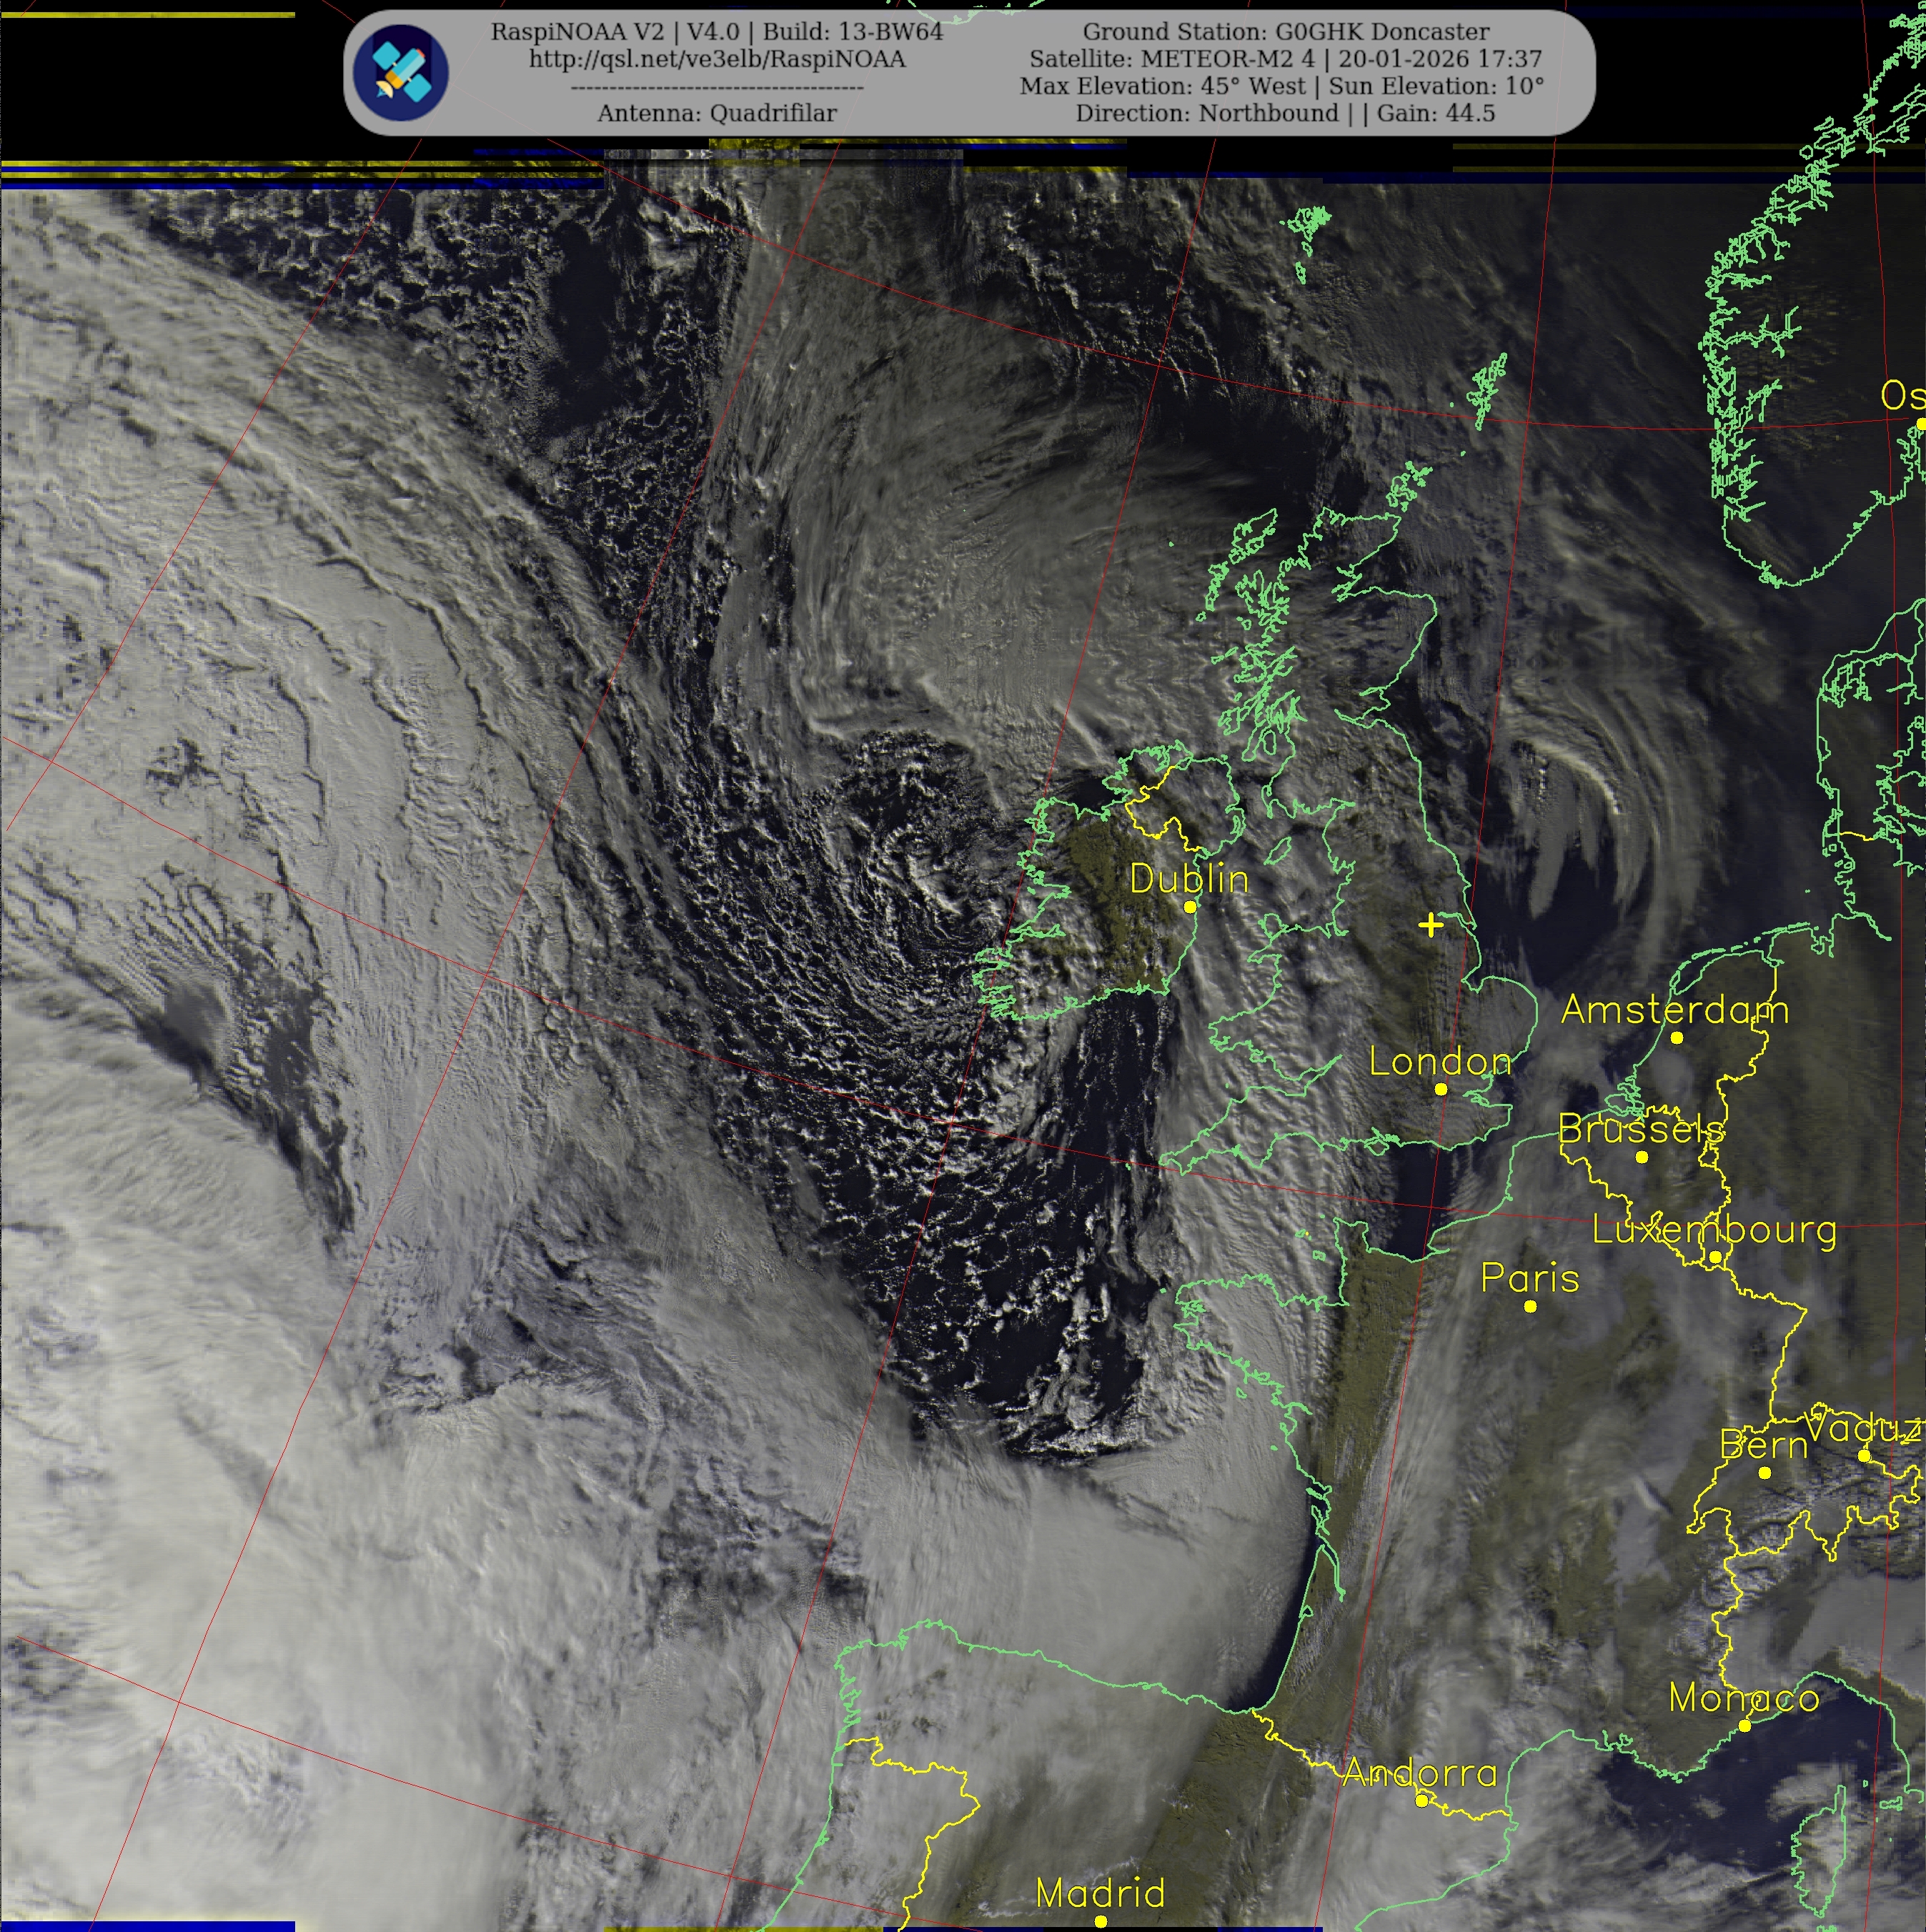Click the London city marker dot
Viewport: 1926px width, 1932px height.
1441,1089
